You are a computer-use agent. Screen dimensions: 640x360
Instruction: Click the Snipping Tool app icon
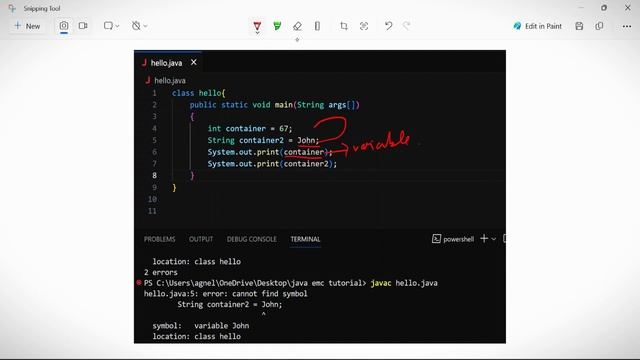pyautogui.click(x=12, y=8)
